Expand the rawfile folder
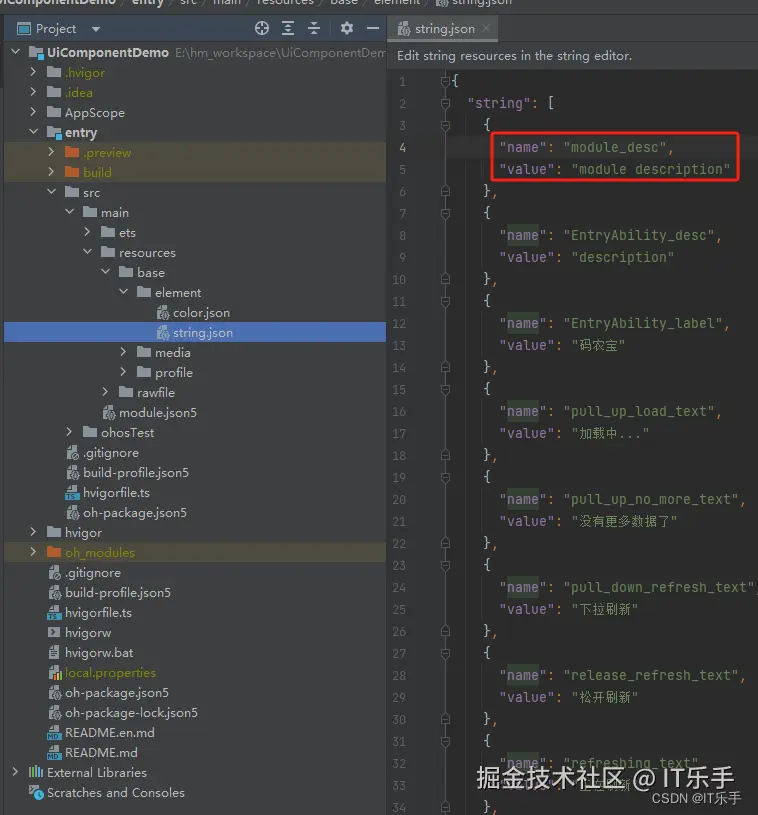The image size is (758, 815). pos(105,391)
